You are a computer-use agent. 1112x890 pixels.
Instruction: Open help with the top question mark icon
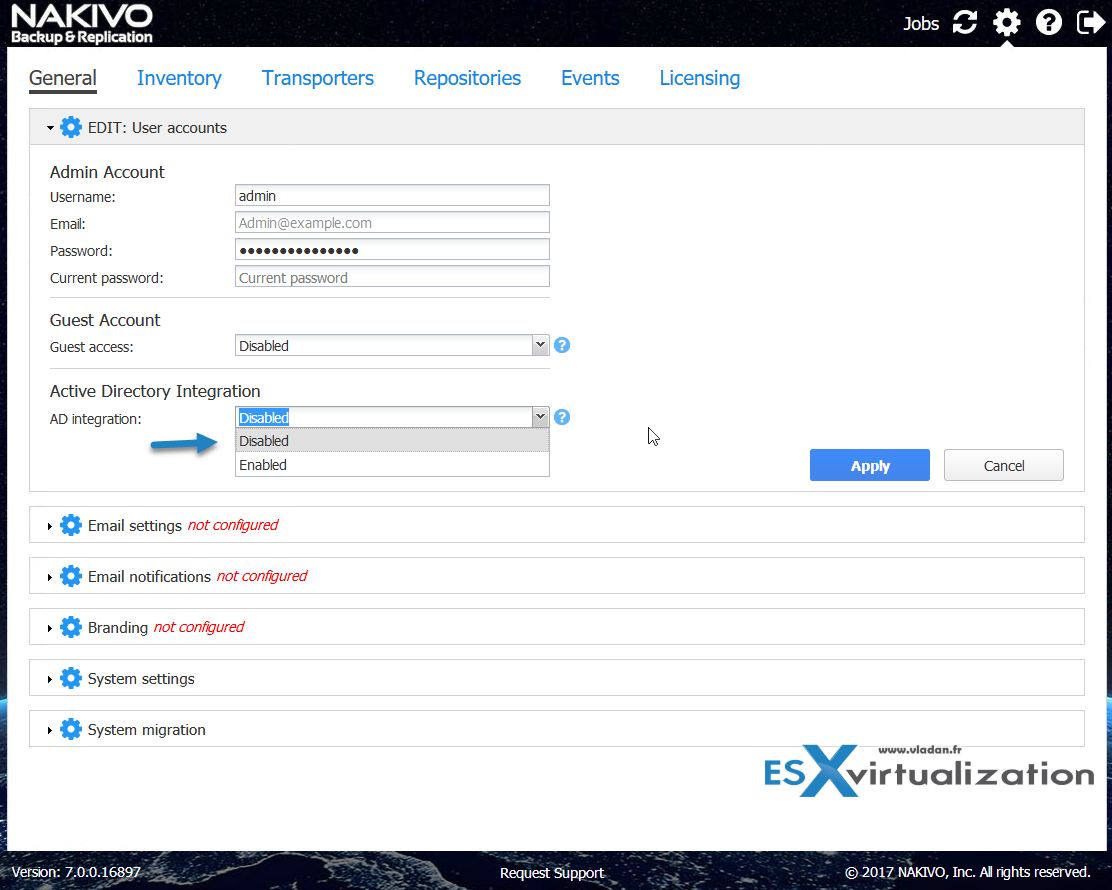(1048, 23)
